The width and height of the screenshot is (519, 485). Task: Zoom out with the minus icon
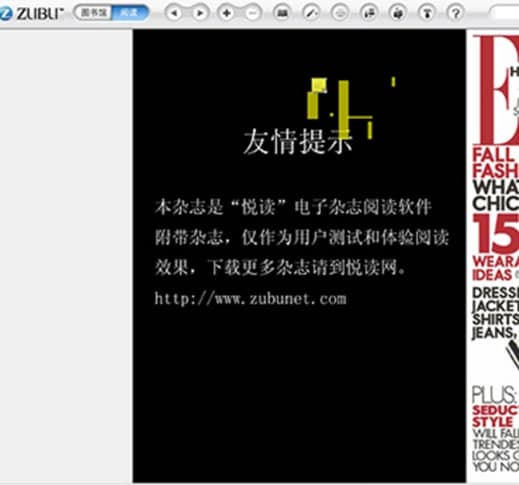tap(253, 13)
